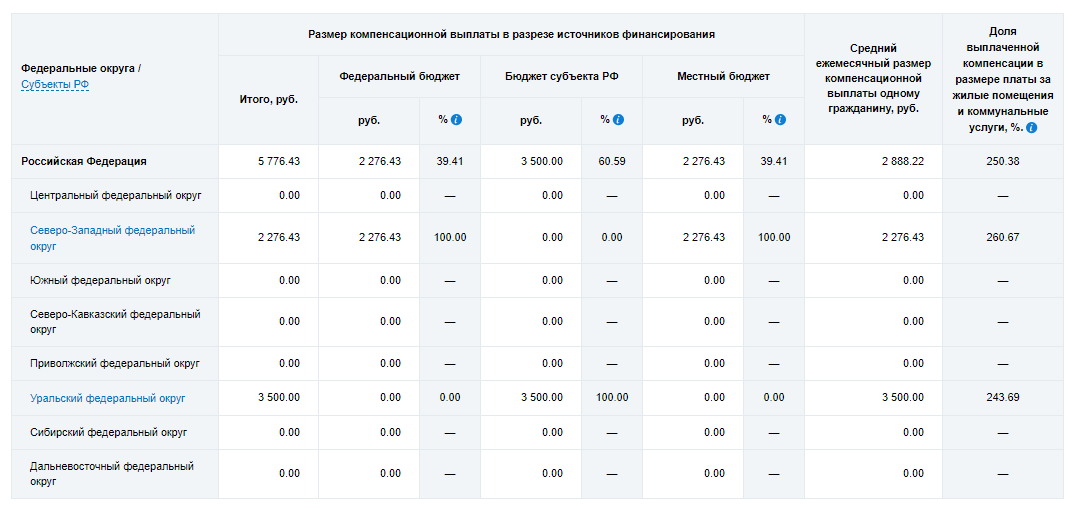Click Дальневосточный федеральный округ row label

(112, 473)
